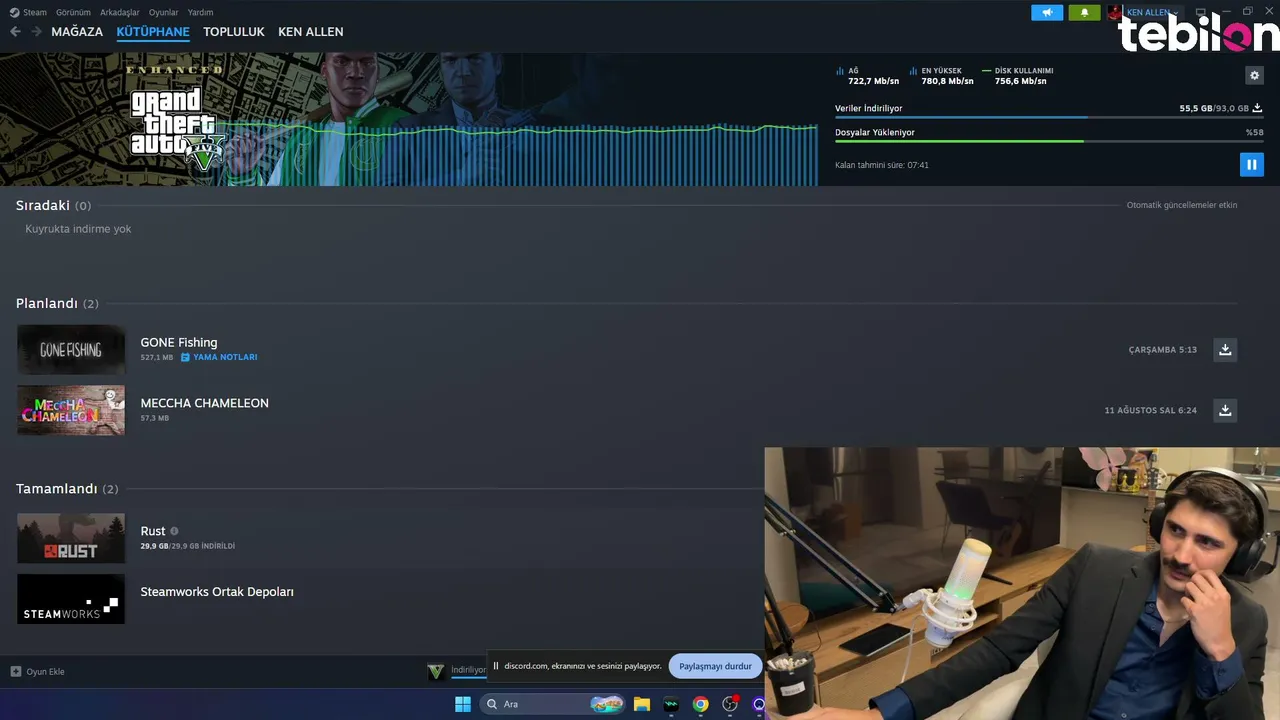The width and height of the screenshot is (1280, 720).
Task: Open the Arkadaşlar menu
Action: pos(120,13)
